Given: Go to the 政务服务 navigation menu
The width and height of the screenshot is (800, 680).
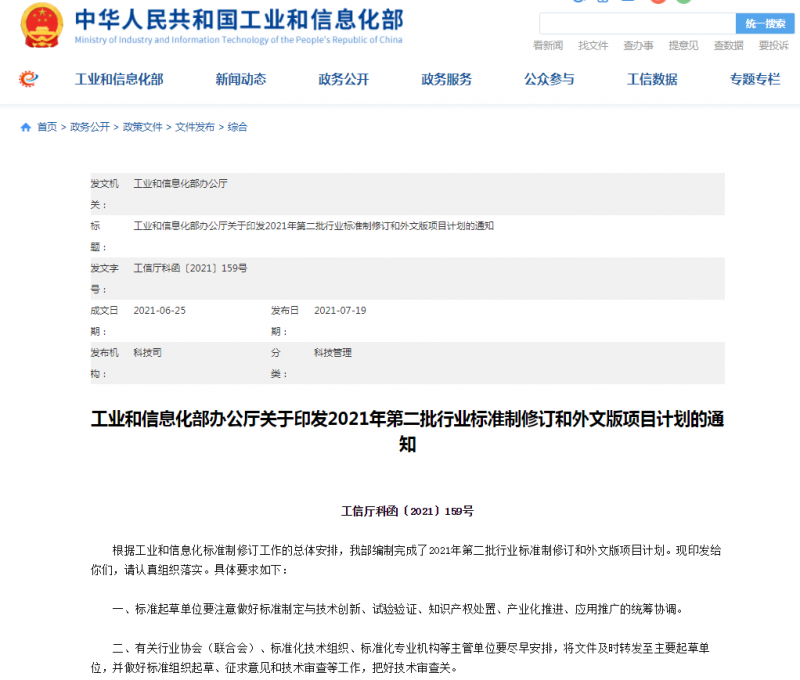Looking at the screenshot, I should click(447, 79).
